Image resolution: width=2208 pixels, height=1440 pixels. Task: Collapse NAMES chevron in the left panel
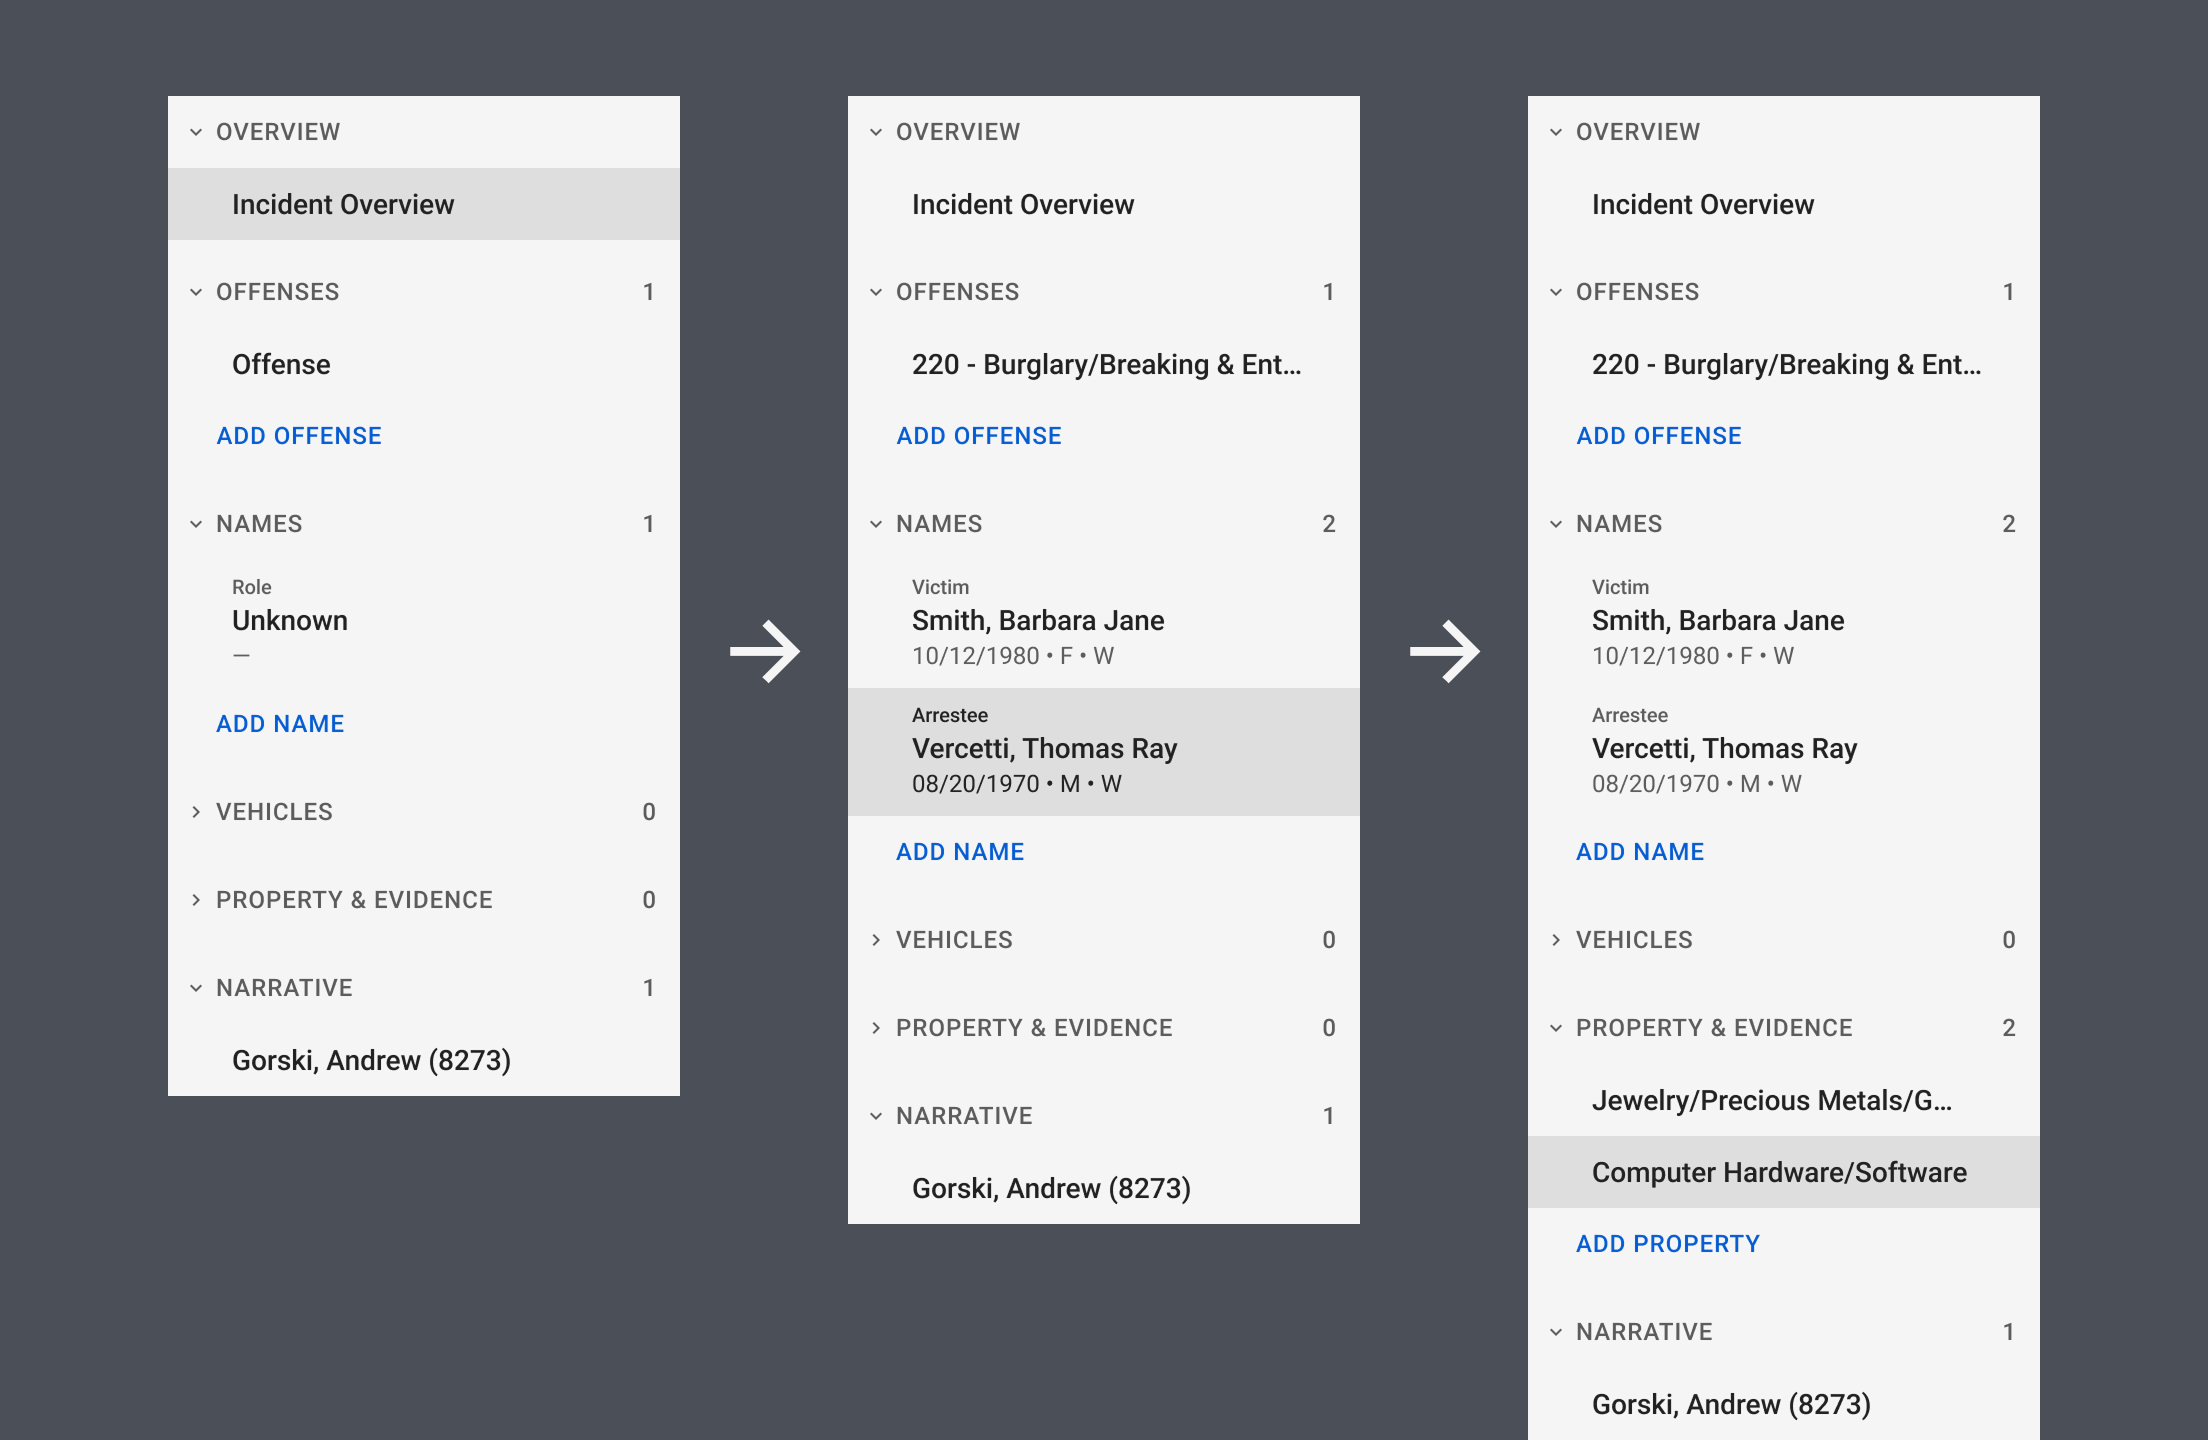[x=196, y=524]
